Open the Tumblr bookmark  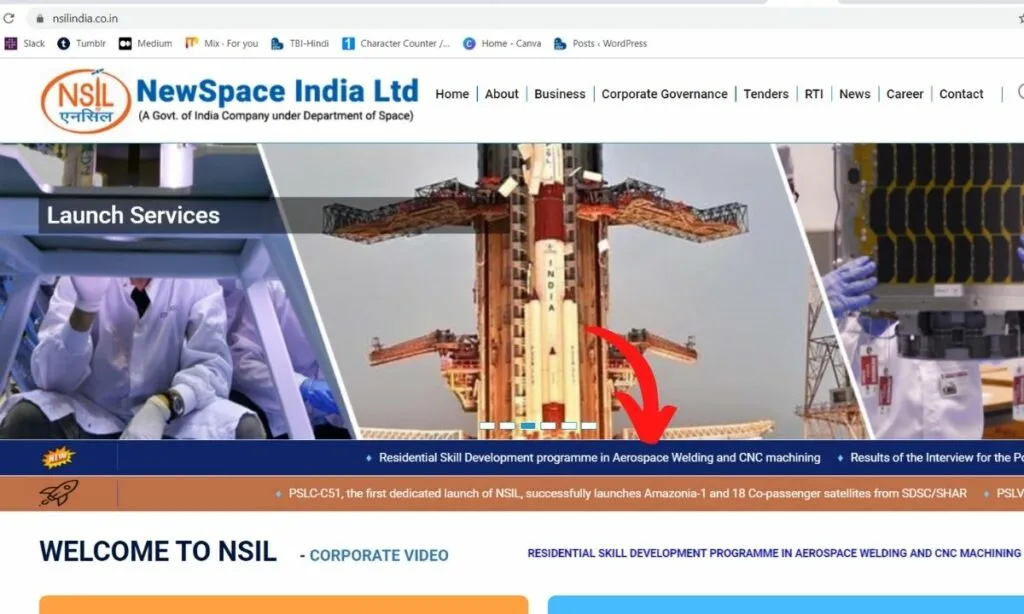pyautogui.click(x=82, y=44)
